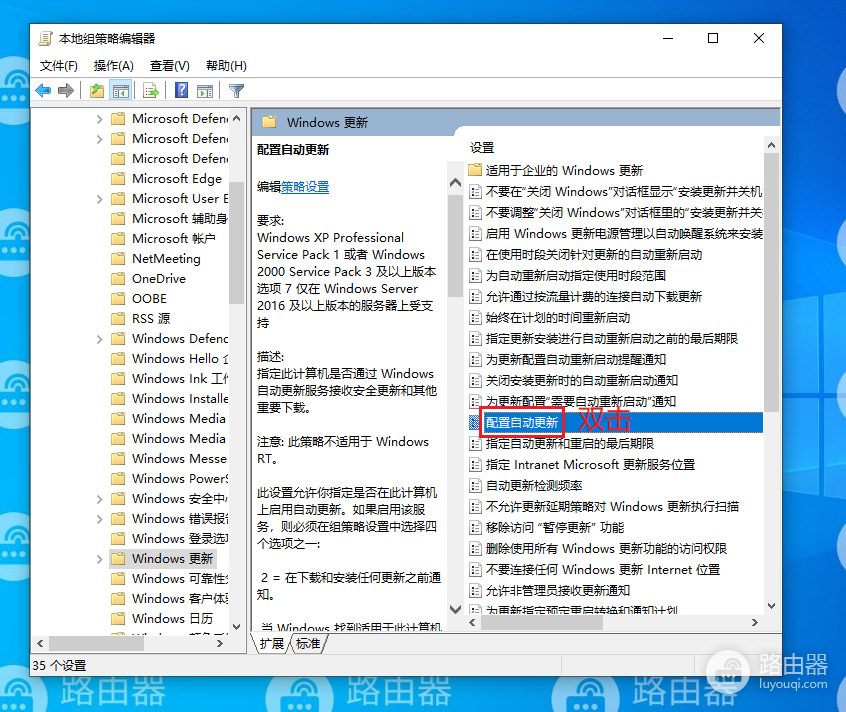Viewport: 846px width, 712px height.
Task: Select Windows 更新 in the tree
Action: click(x=173, y=558)
